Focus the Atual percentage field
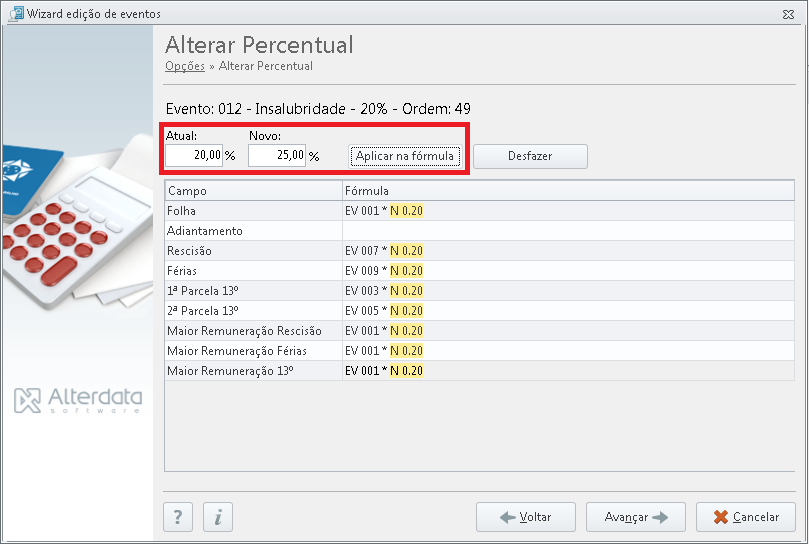Screen dimensions: 809x544 coord(194,155)
